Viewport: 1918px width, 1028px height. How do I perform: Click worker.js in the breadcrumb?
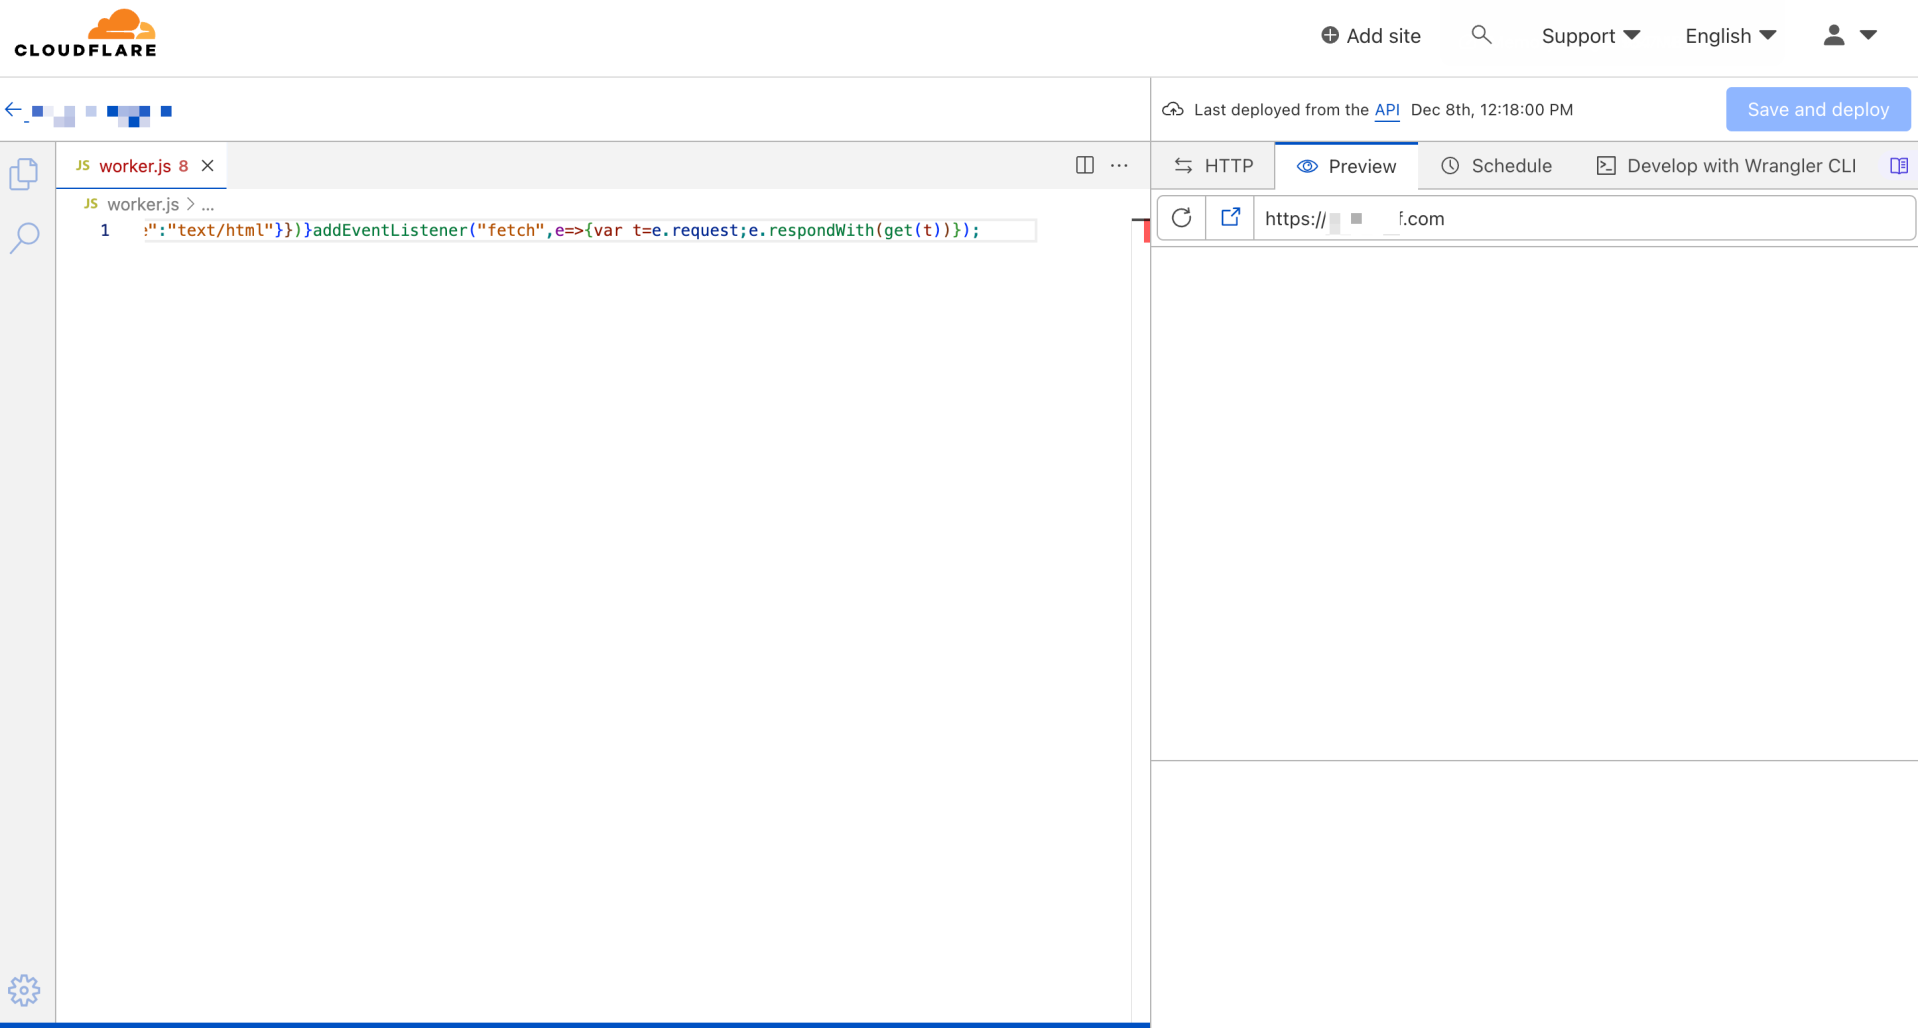click(x=143, y=204)
